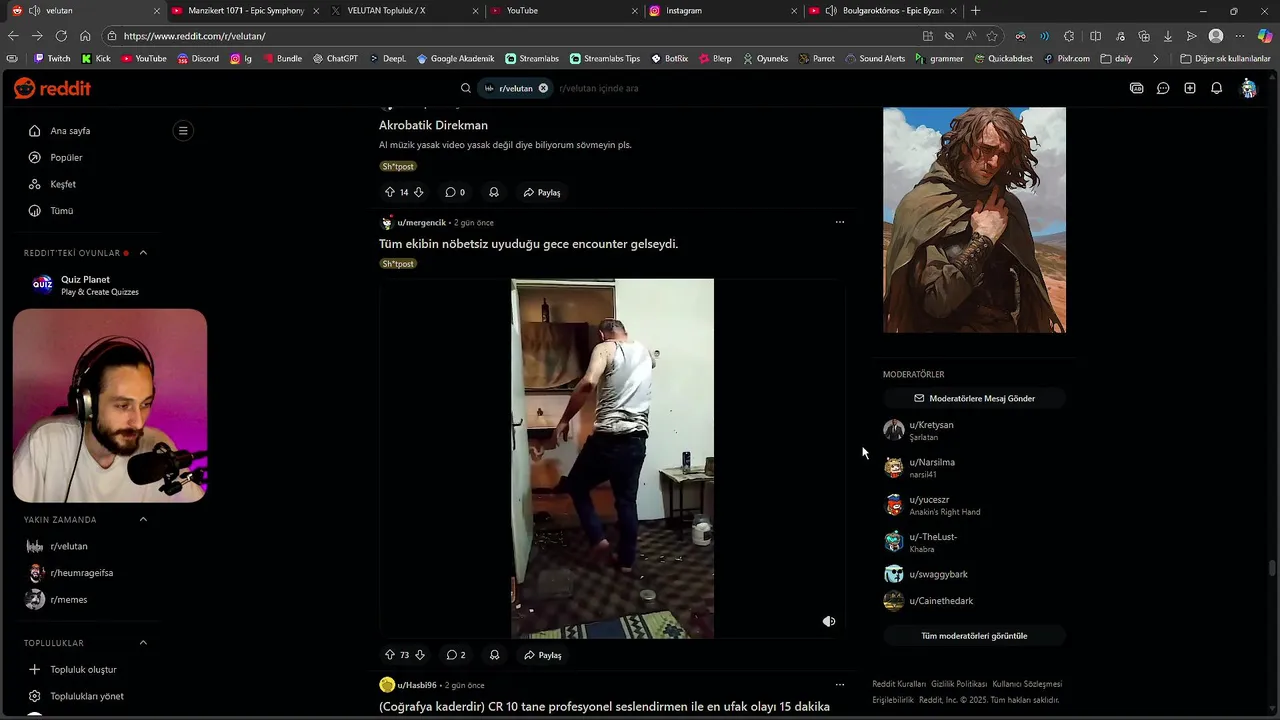The height and width of the screenshot is (720, 1280).
Task: Share the Akrobatik Direkman post
Action: 542,192
